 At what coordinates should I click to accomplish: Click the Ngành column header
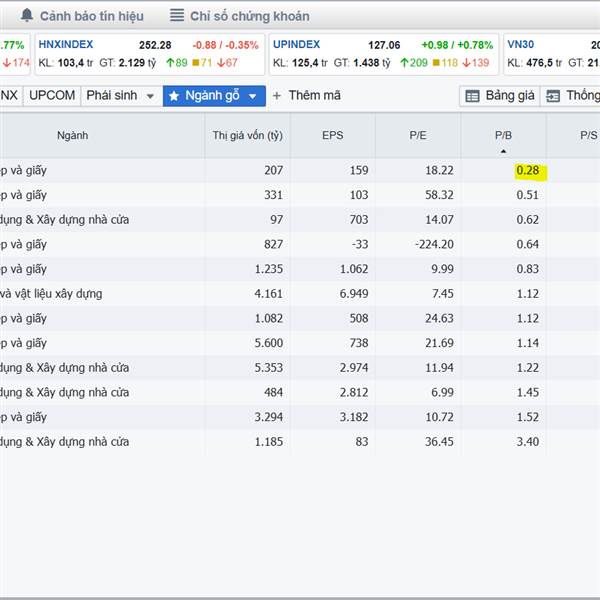tap(72, 134)
